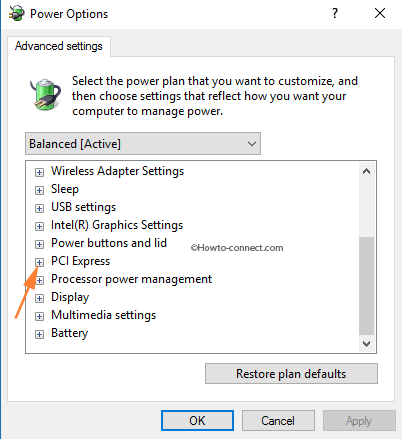Open the Balanced [Active] power plan dropdown
Image resolution: width=402 pixels, height=439 pixels.
pos(143,144)
